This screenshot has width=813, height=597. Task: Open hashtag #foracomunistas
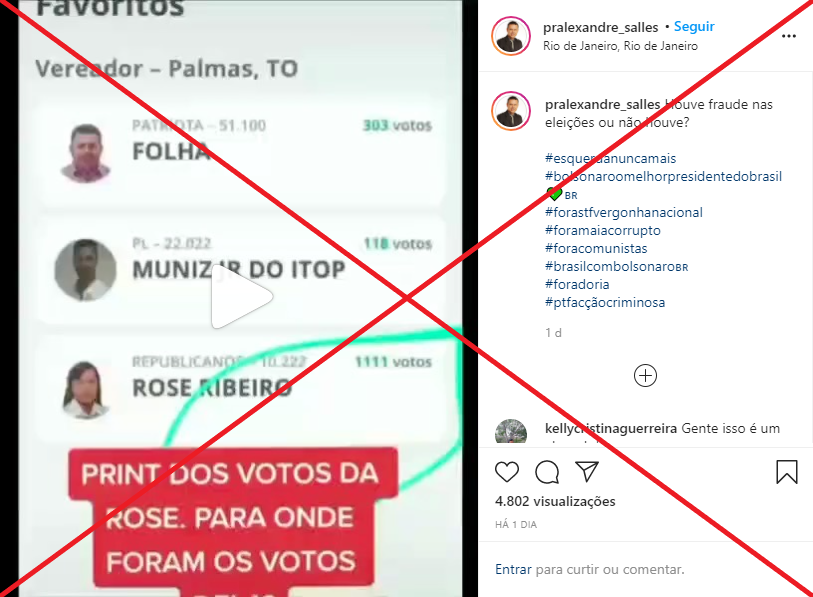pyautogui.click(x=596, y=248)
